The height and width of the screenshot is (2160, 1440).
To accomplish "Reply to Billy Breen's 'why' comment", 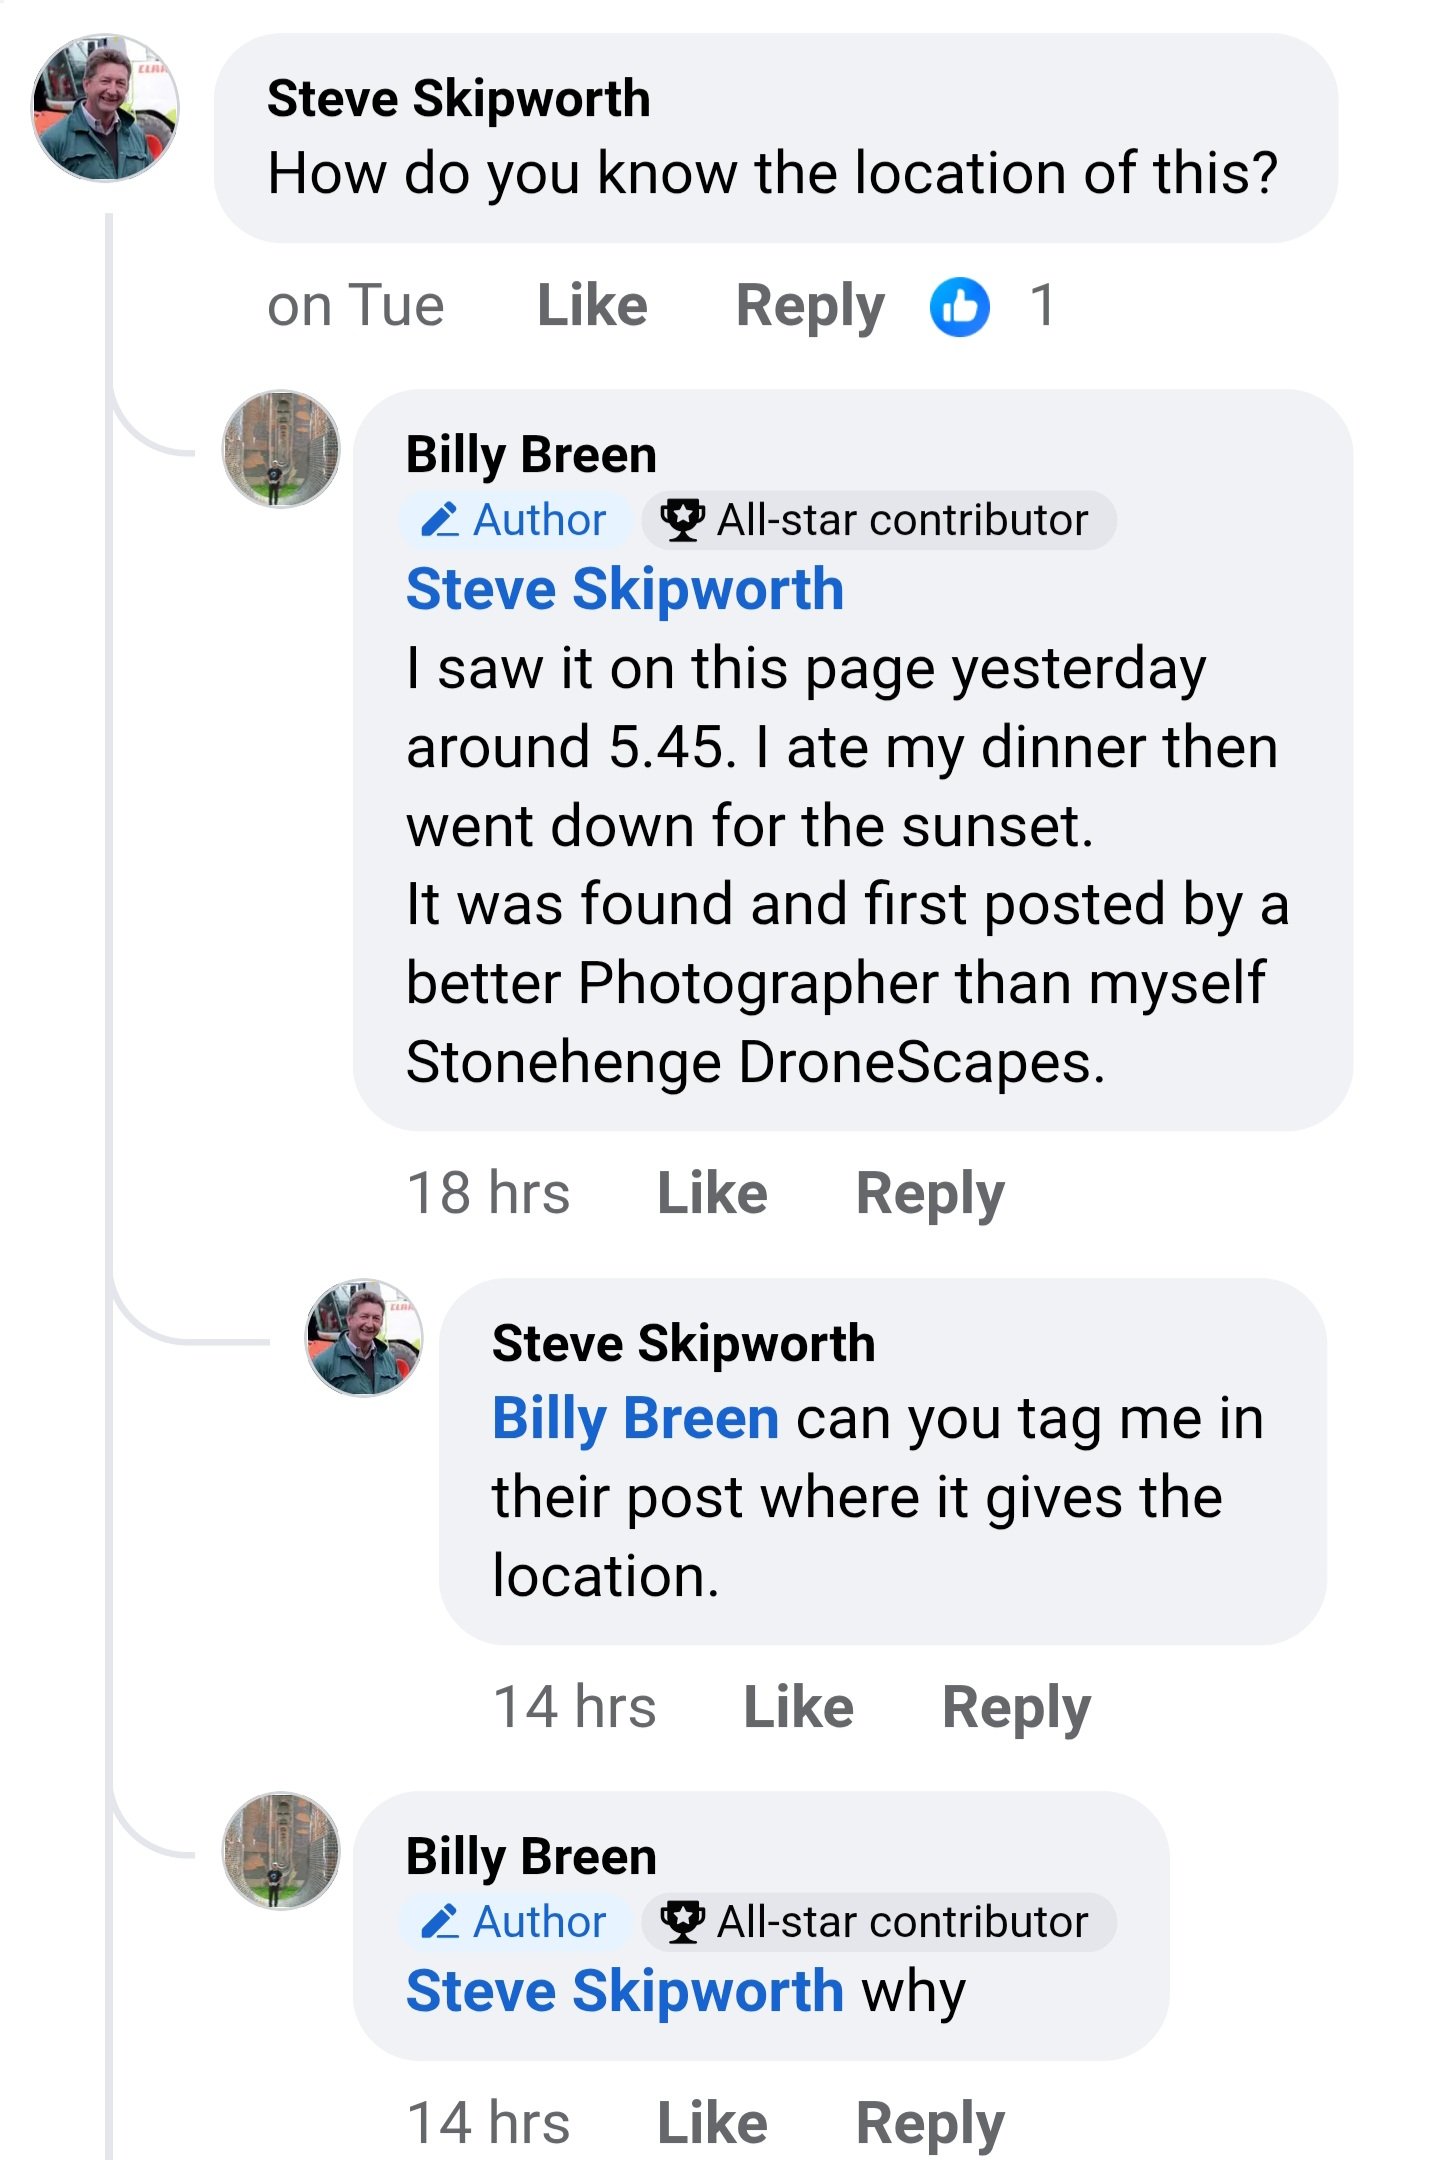I will click(x=929, y=2123).
